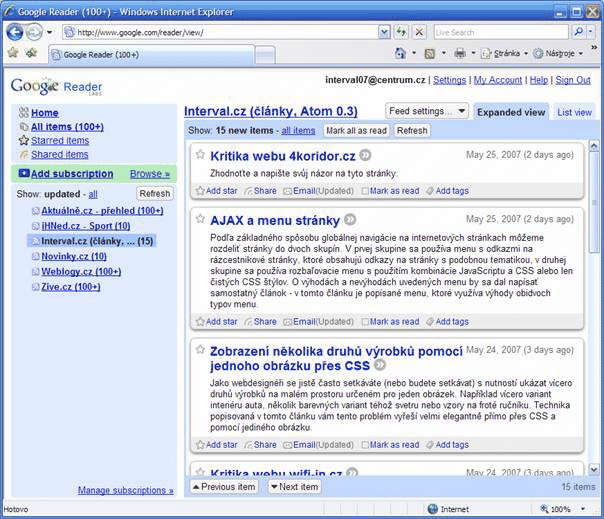Star the AJAX a menu stránky title
Viewport: 604px width, 519px height.
click(x=200, y=219)
